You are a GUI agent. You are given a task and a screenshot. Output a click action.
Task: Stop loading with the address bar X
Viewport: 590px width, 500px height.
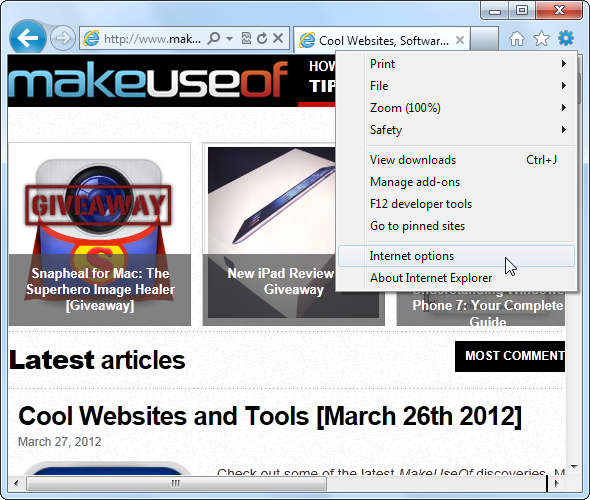click(278, 38)
